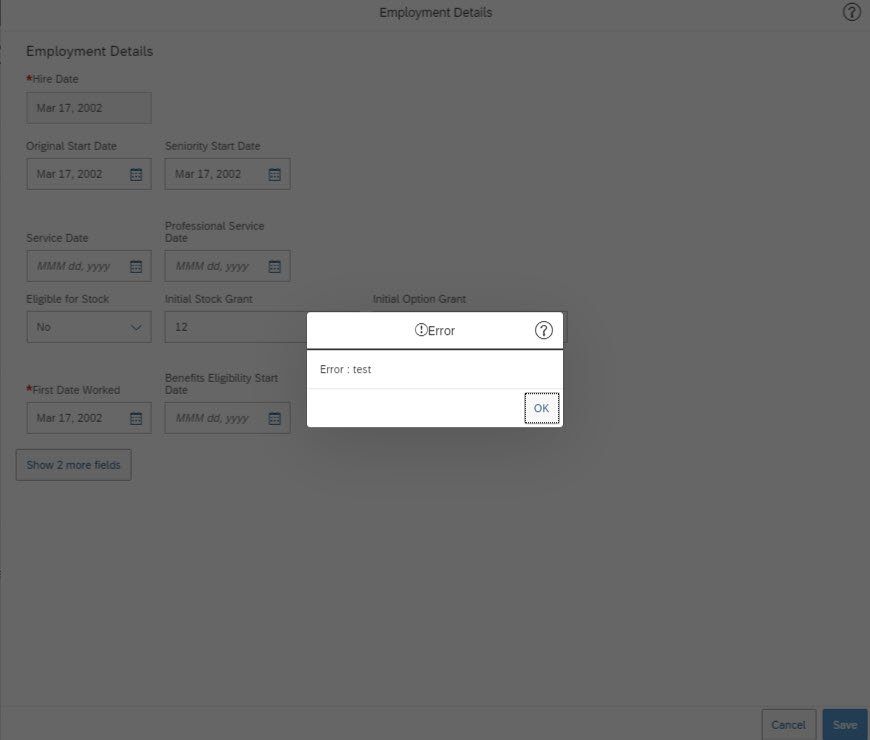Open calendar picker for First Date Worked

pyautogui.click(x=136, y=418)
